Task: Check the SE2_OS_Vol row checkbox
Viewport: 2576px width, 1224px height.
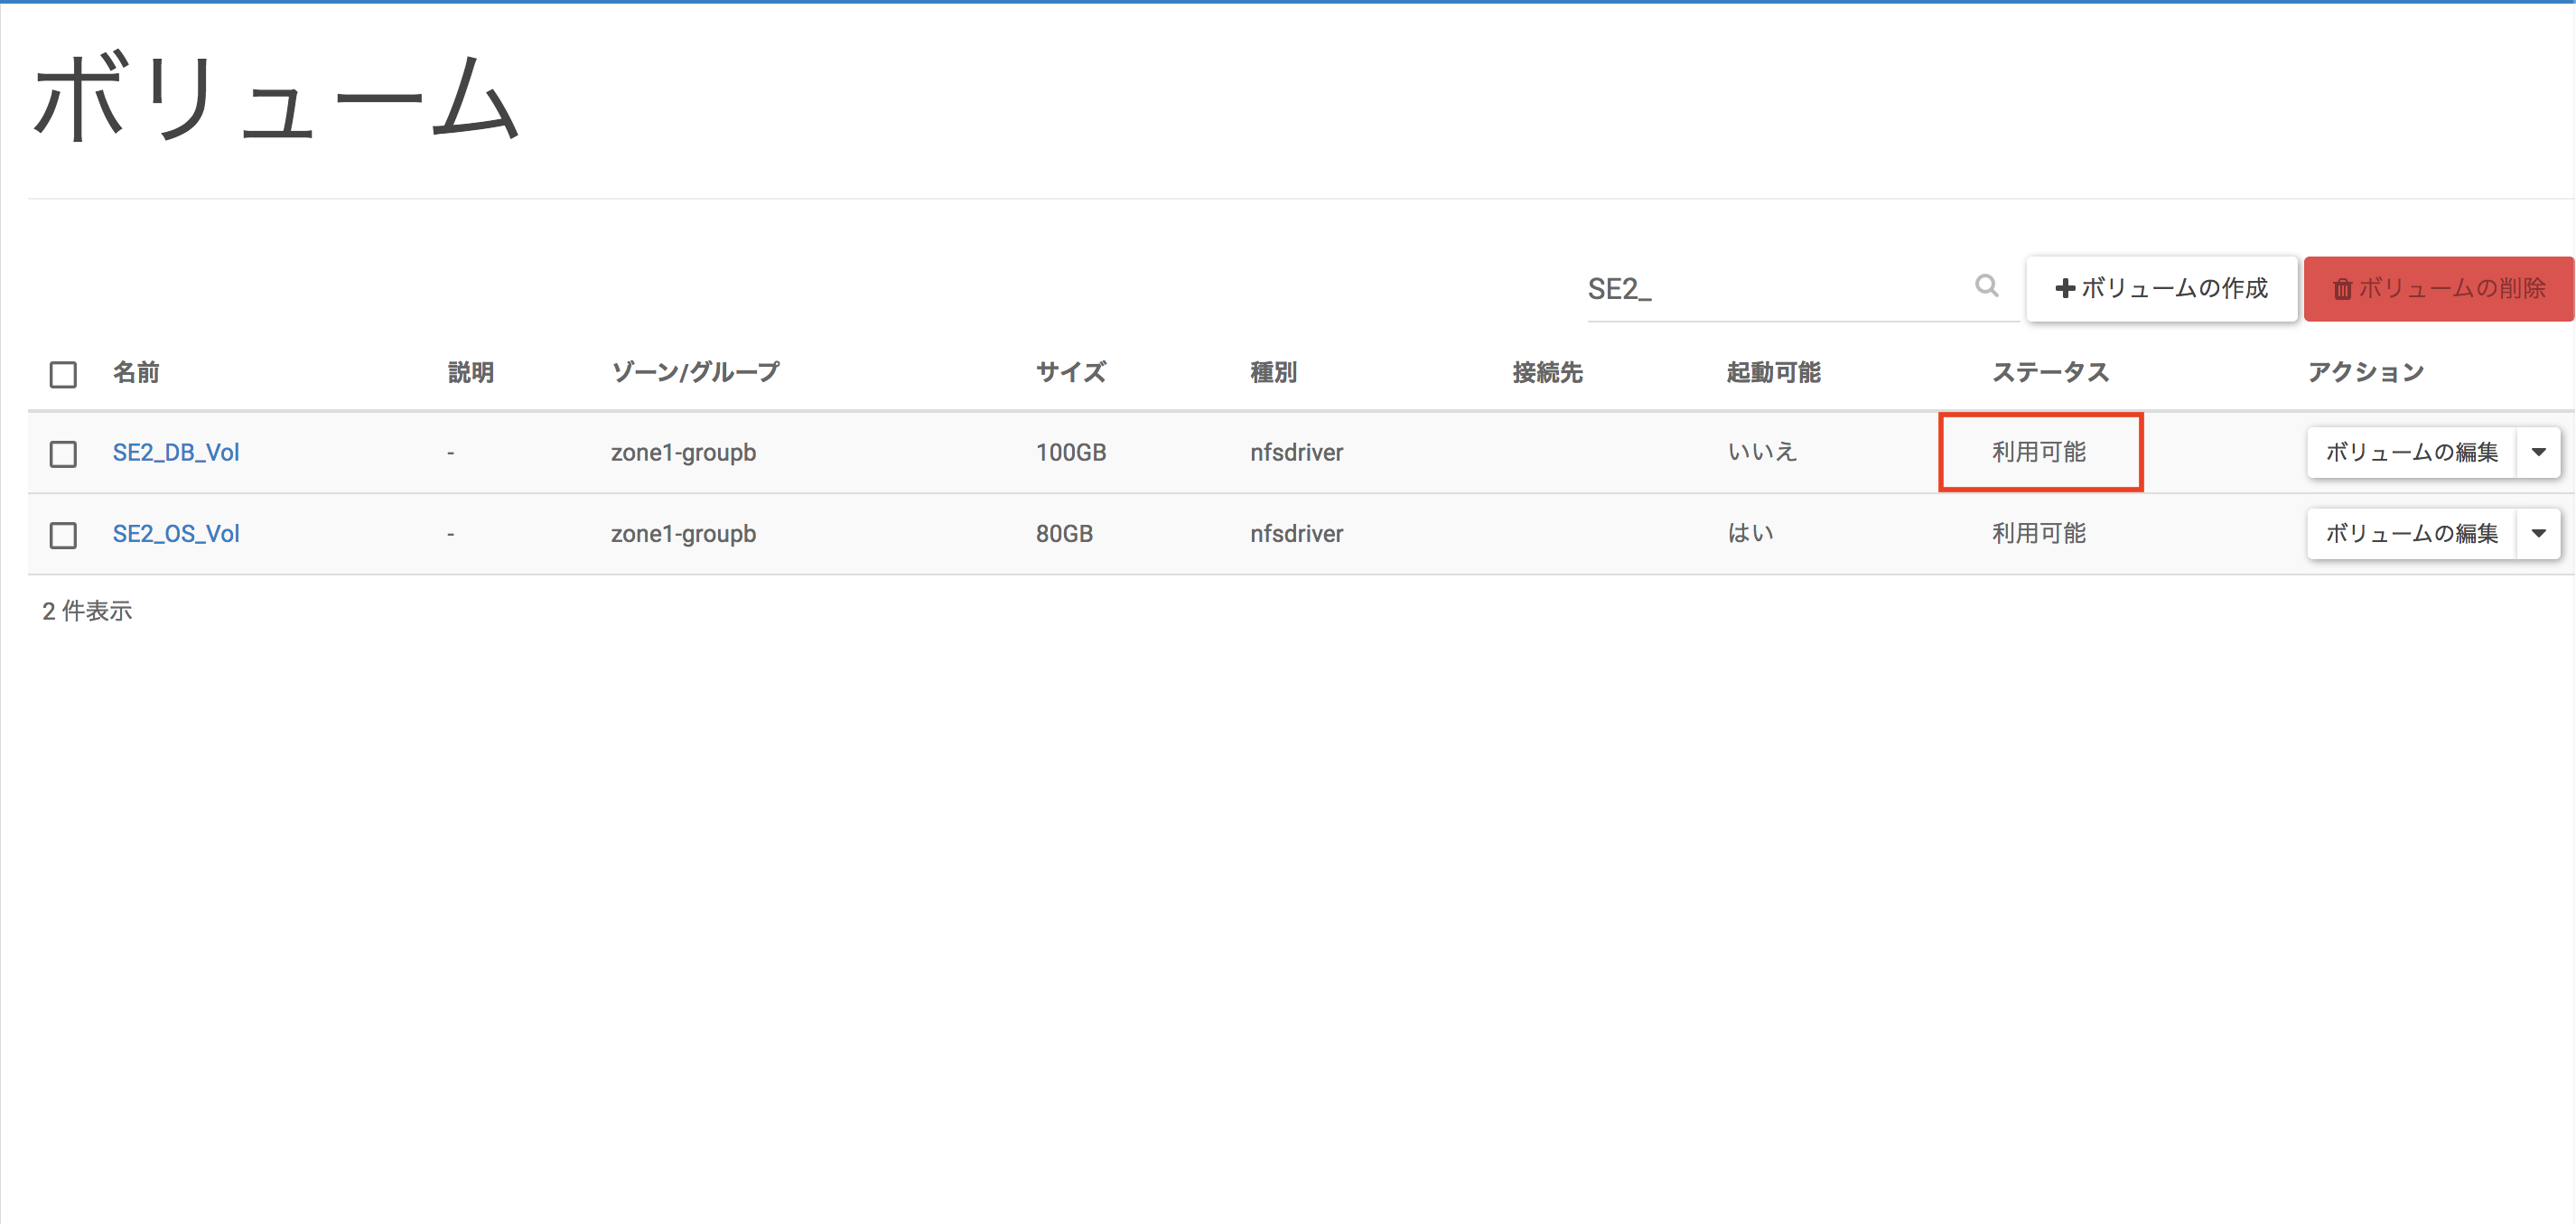Action: point(63,535)
